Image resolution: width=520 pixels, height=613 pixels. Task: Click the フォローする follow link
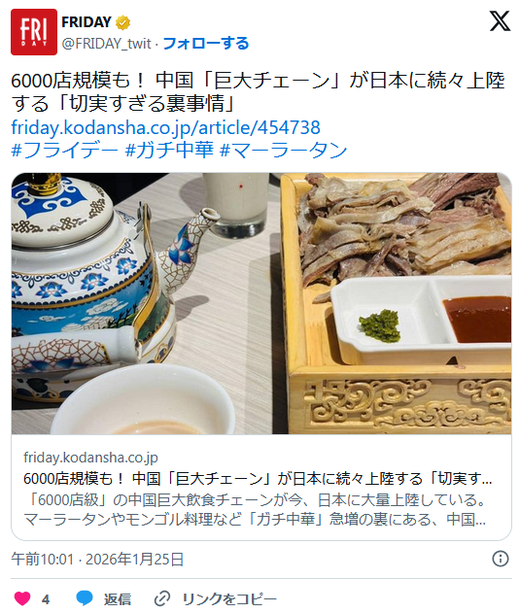click(x=206, y=43)
